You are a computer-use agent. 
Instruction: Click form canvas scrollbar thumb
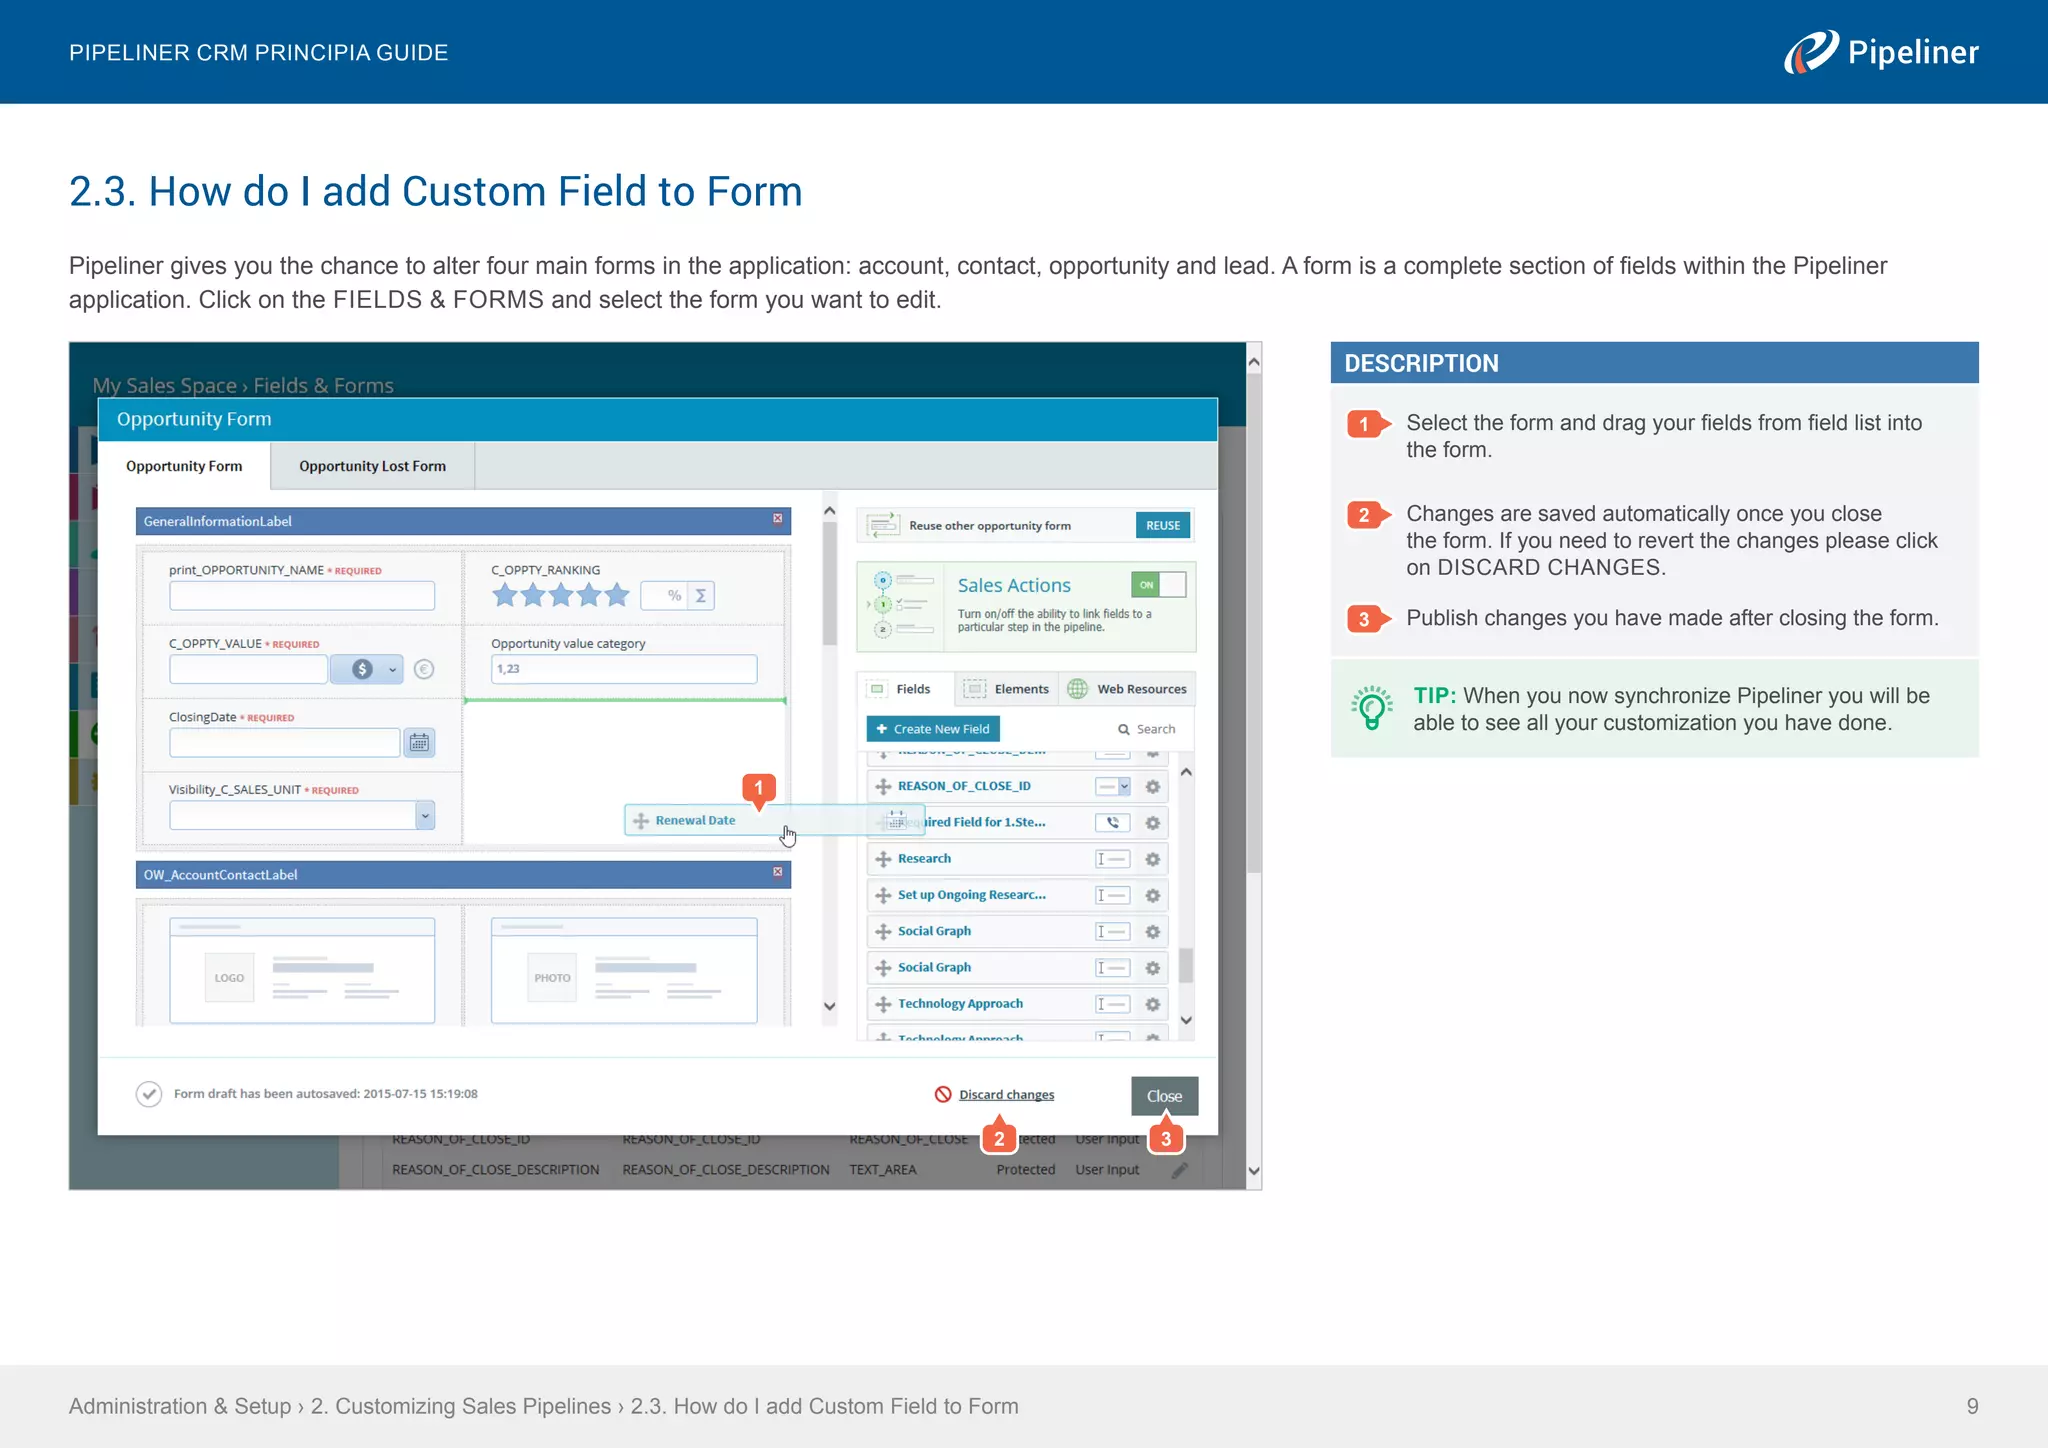click(x=829, y=585)
